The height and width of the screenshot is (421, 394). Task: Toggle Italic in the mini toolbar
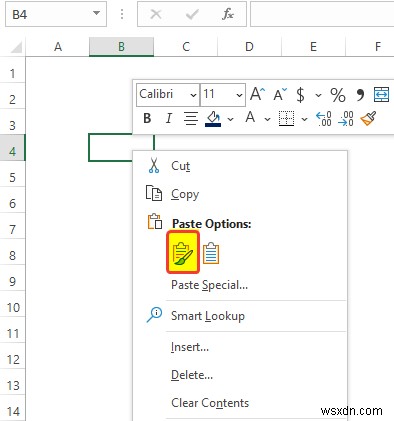click(169, 118)
